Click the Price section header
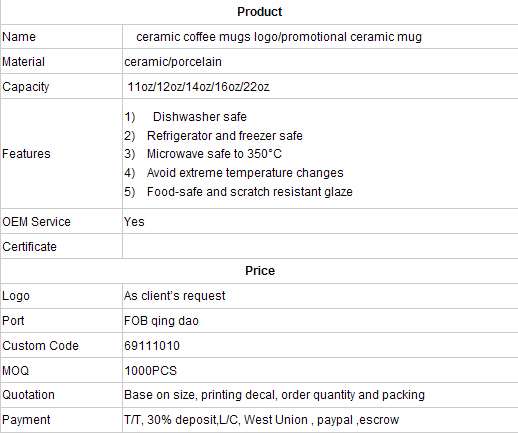This screenshot has width=518, height=433. coord(260,271)
